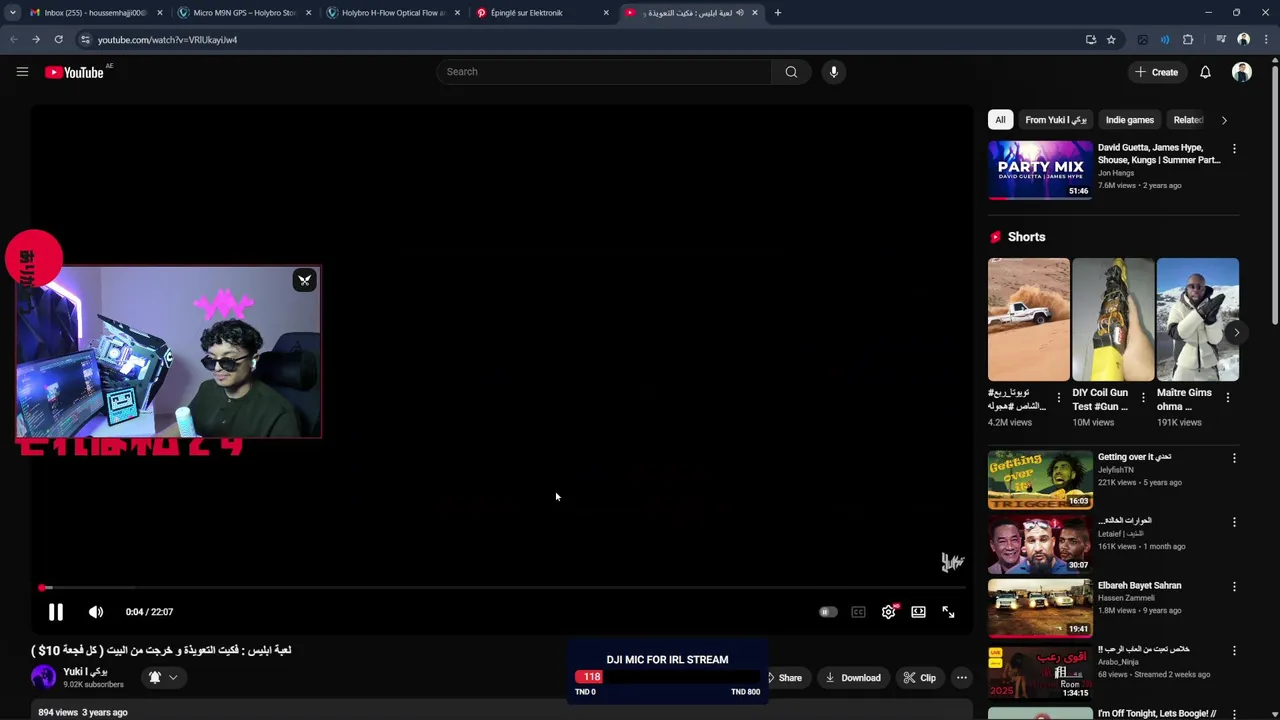Click the search magnifier button
Image resolution: width=1280 pixels, height=720 pixels.
coord(791,72)
